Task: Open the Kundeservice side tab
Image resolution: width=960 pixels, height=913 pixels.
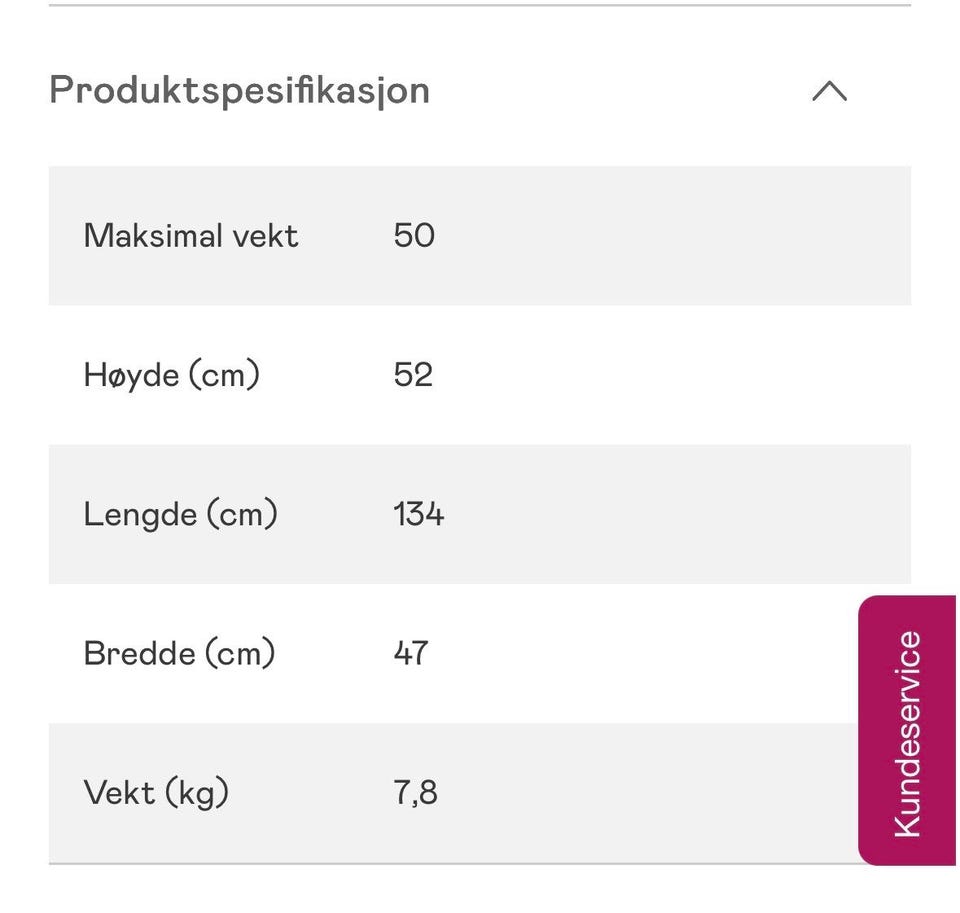Action: coord(907,731)
